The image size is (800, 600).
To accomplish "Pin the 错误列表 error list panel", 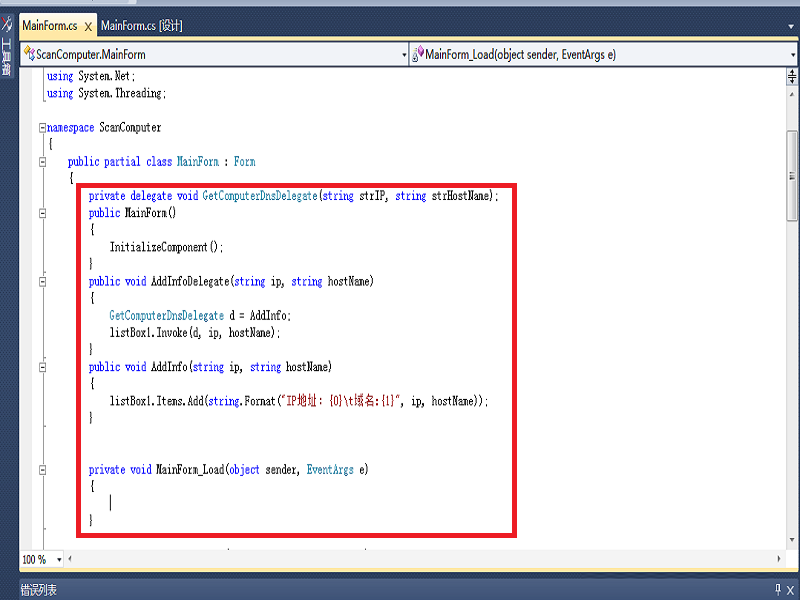I will coord(778,589).
